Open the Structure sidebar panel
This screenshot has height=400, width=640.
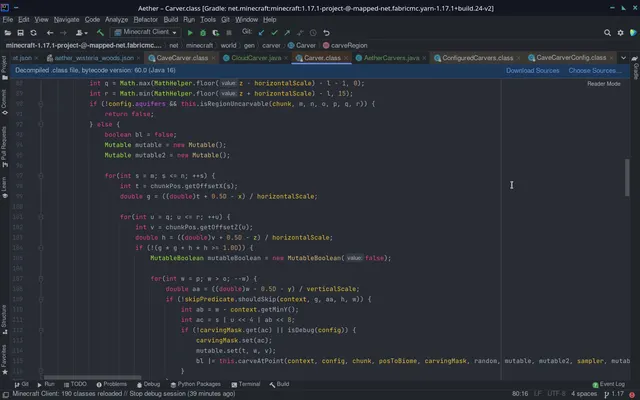click(x=4, y=320)
